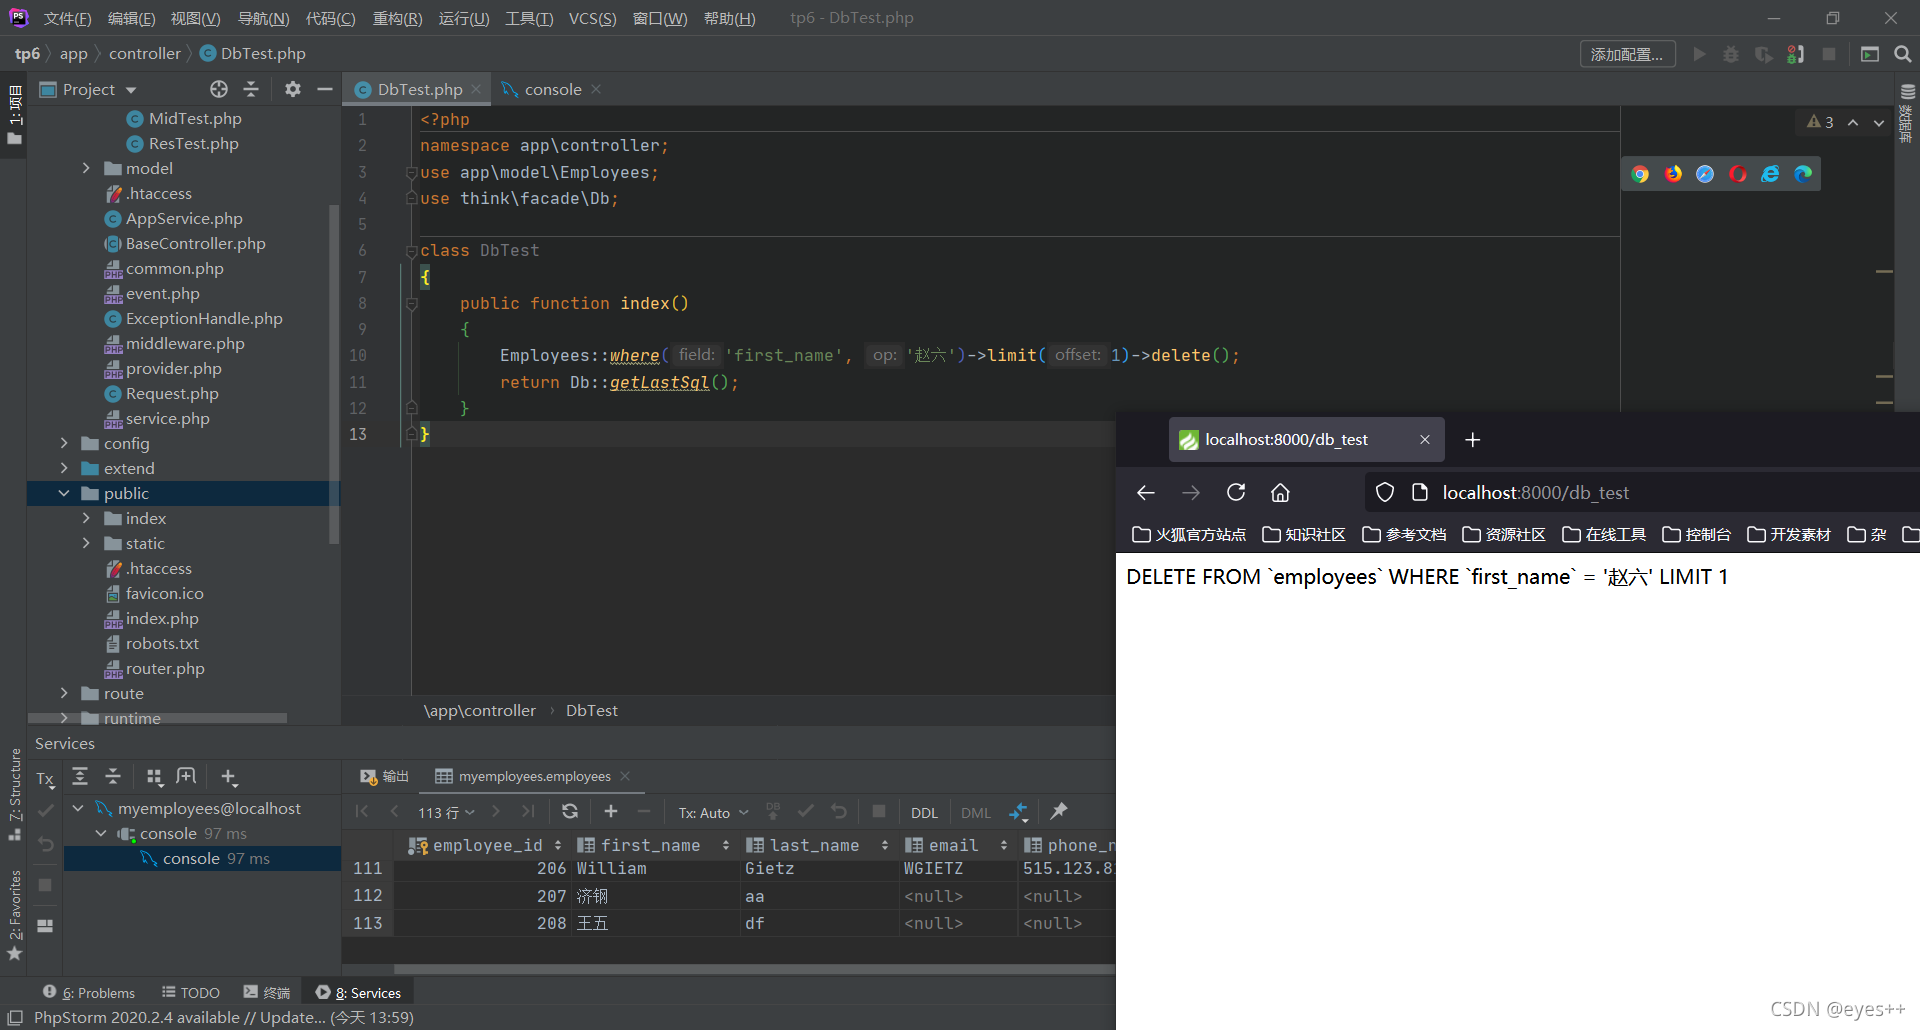This screenshot has height=1030, width=1920.
Task: Open Safari browser preview icon in editor
Action: [x=1705, y=174]
